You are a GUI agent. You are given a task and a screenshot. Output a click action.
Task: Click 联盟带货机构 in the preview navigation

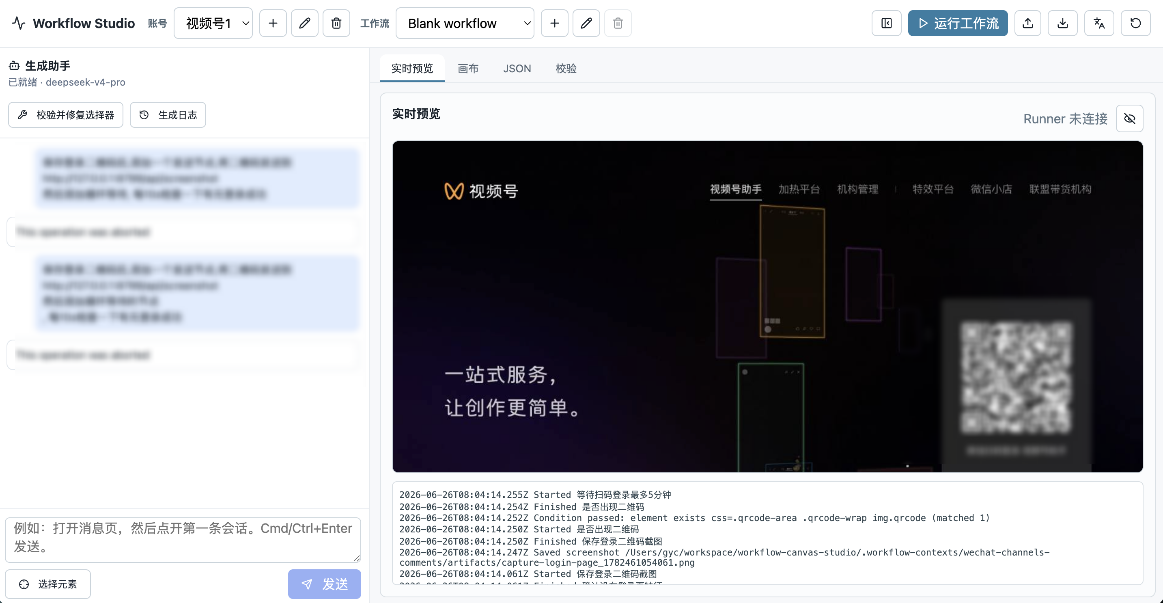pos(1060,189)
